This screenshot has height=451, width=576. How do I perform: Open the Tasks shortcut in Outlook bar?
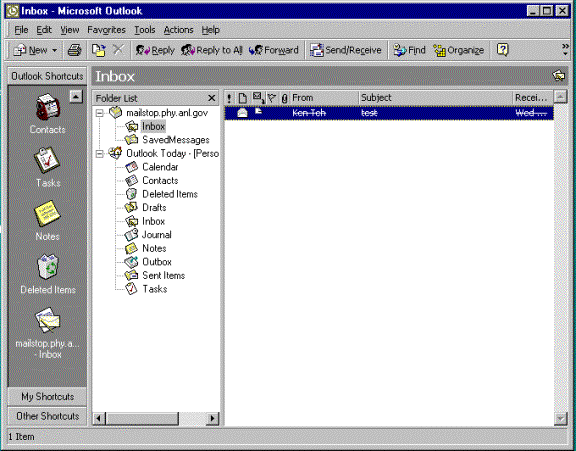(x=47, y=167)
